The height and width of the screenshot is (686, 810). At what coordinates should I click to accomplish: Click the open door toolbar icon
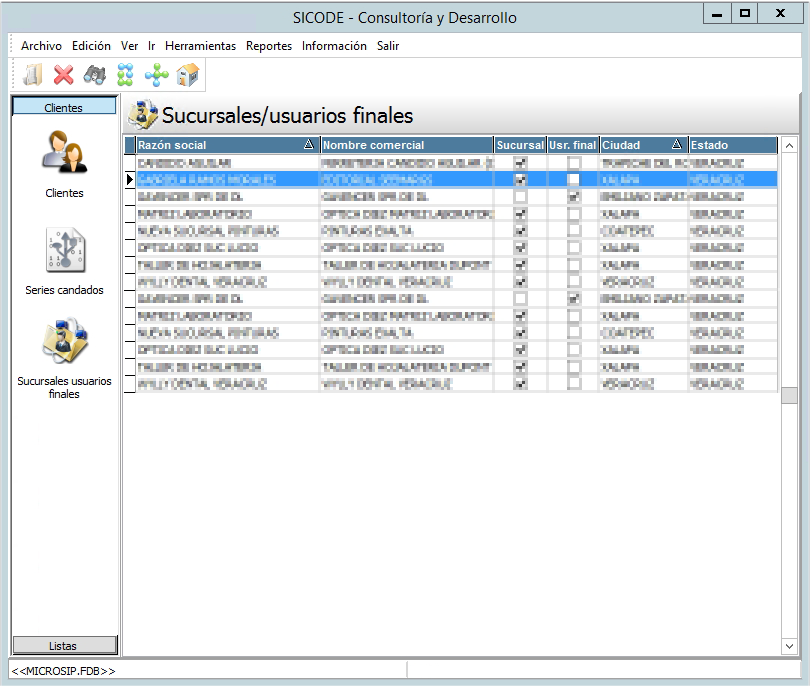point(33,74)
